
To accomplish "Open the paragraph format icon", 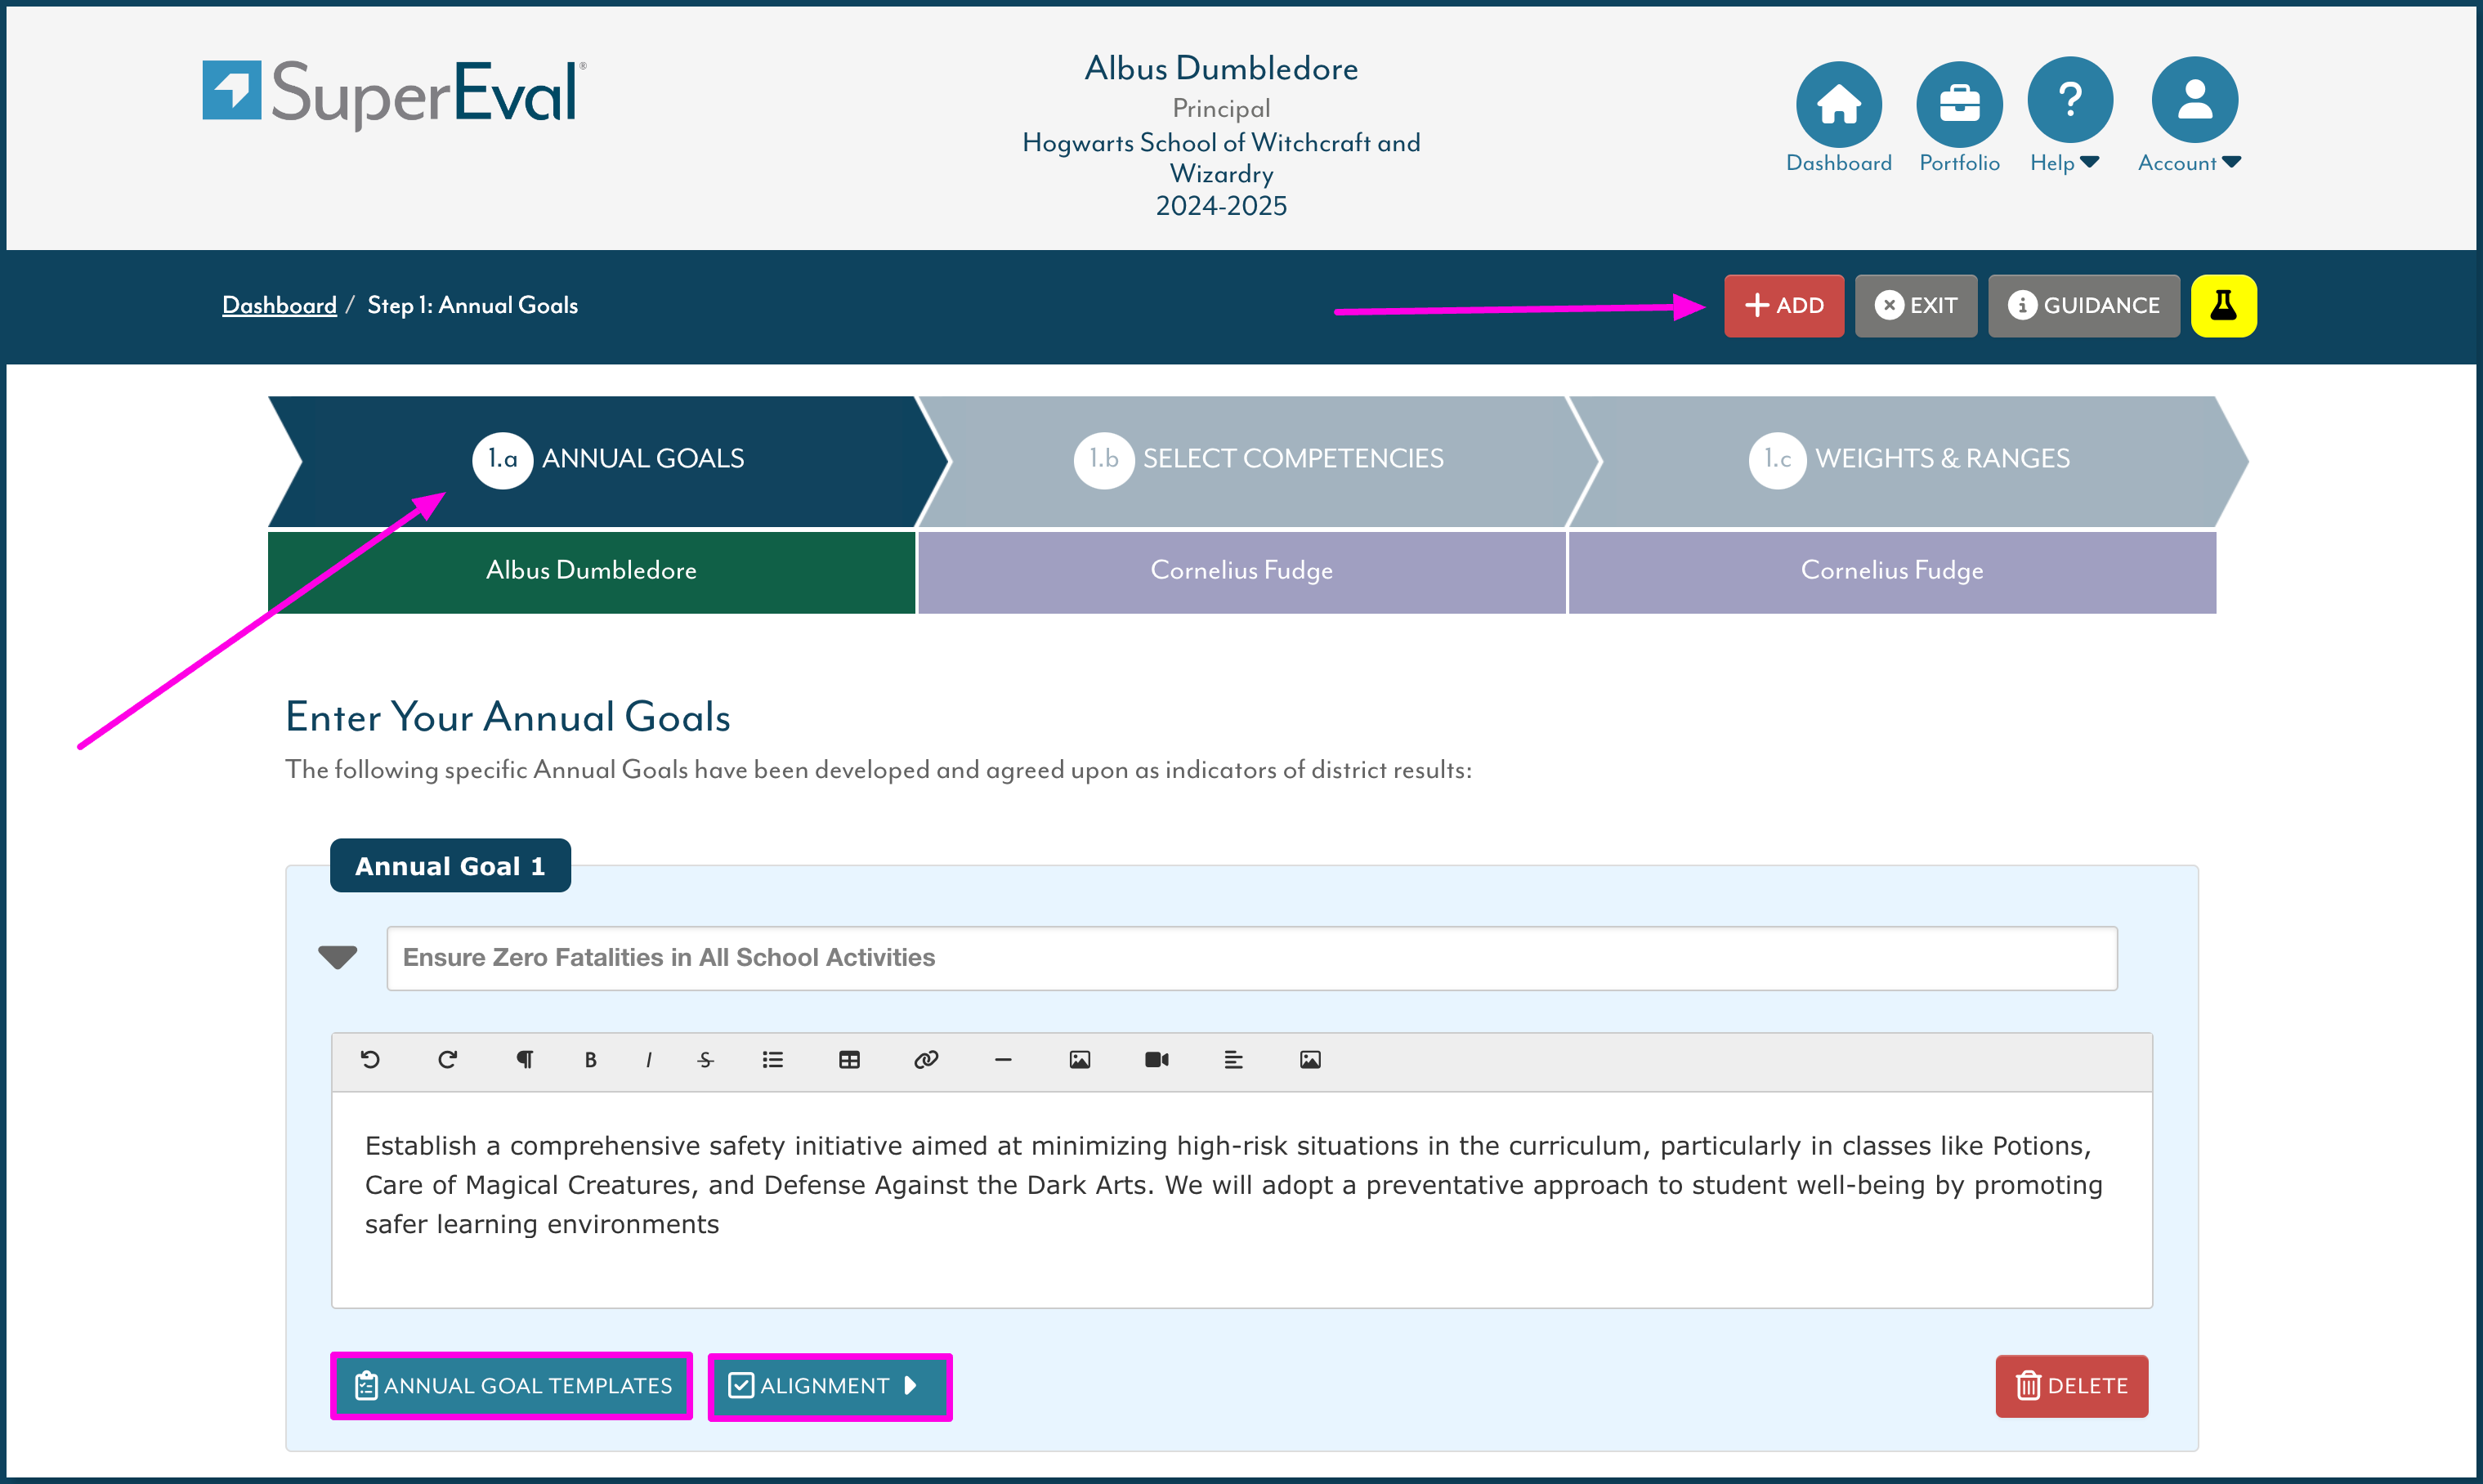I will tap(525, 1060).
